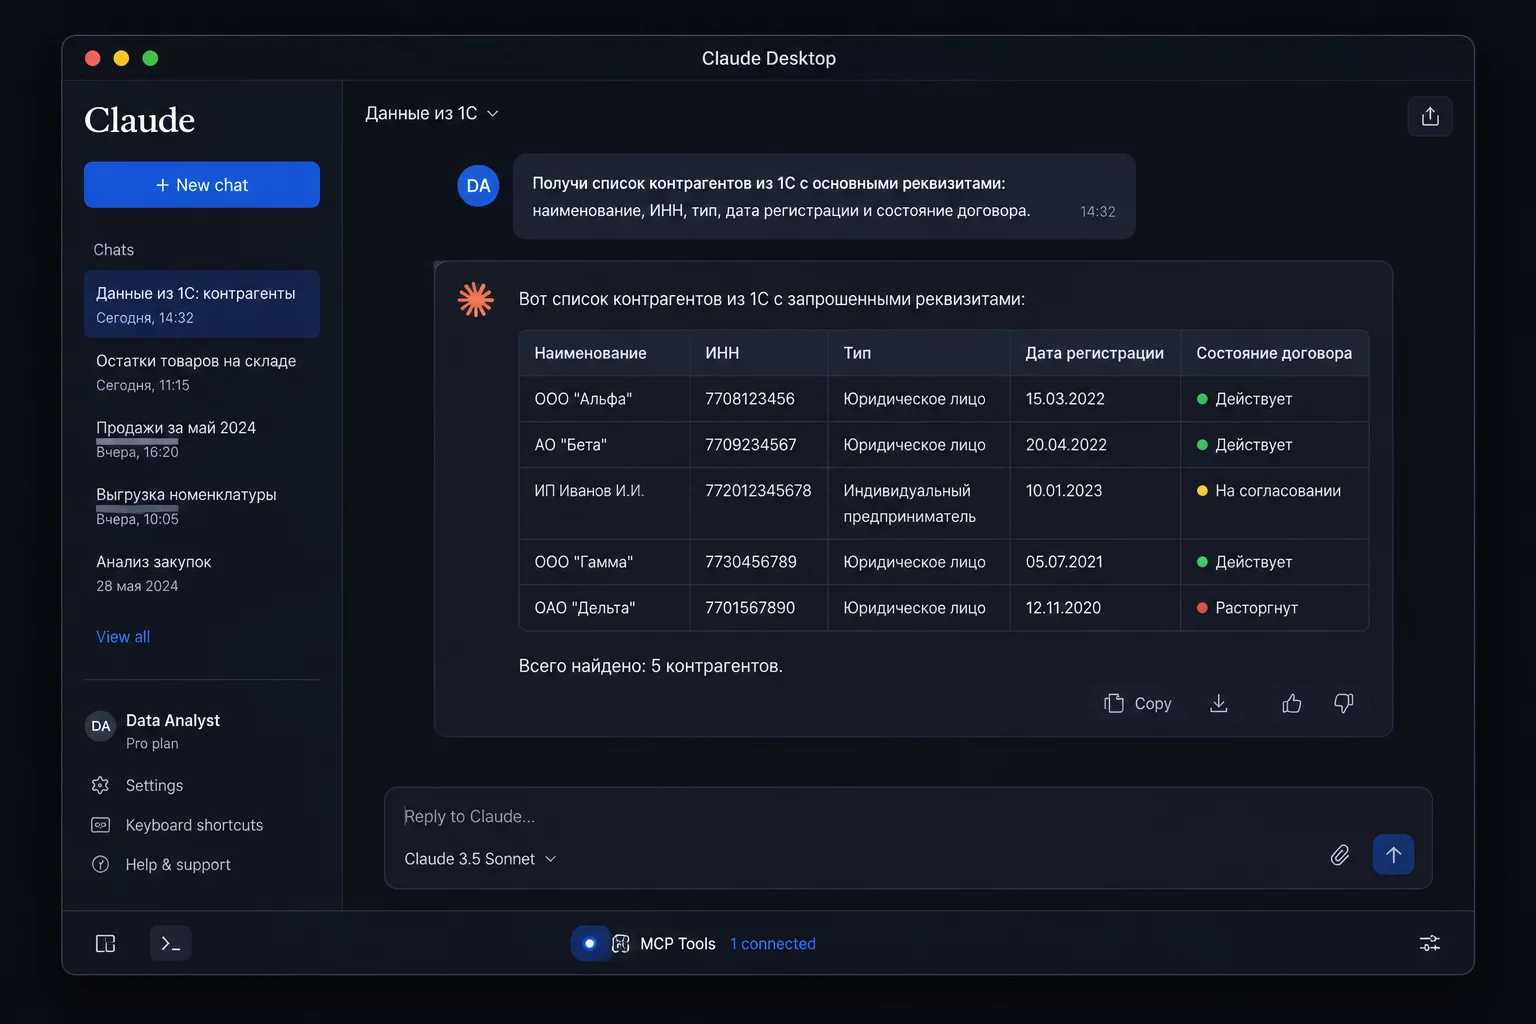Screen dimensions: 1536x1024
Task: Click the MCP Tools label in footer
Action: click(x=678, y=944)
